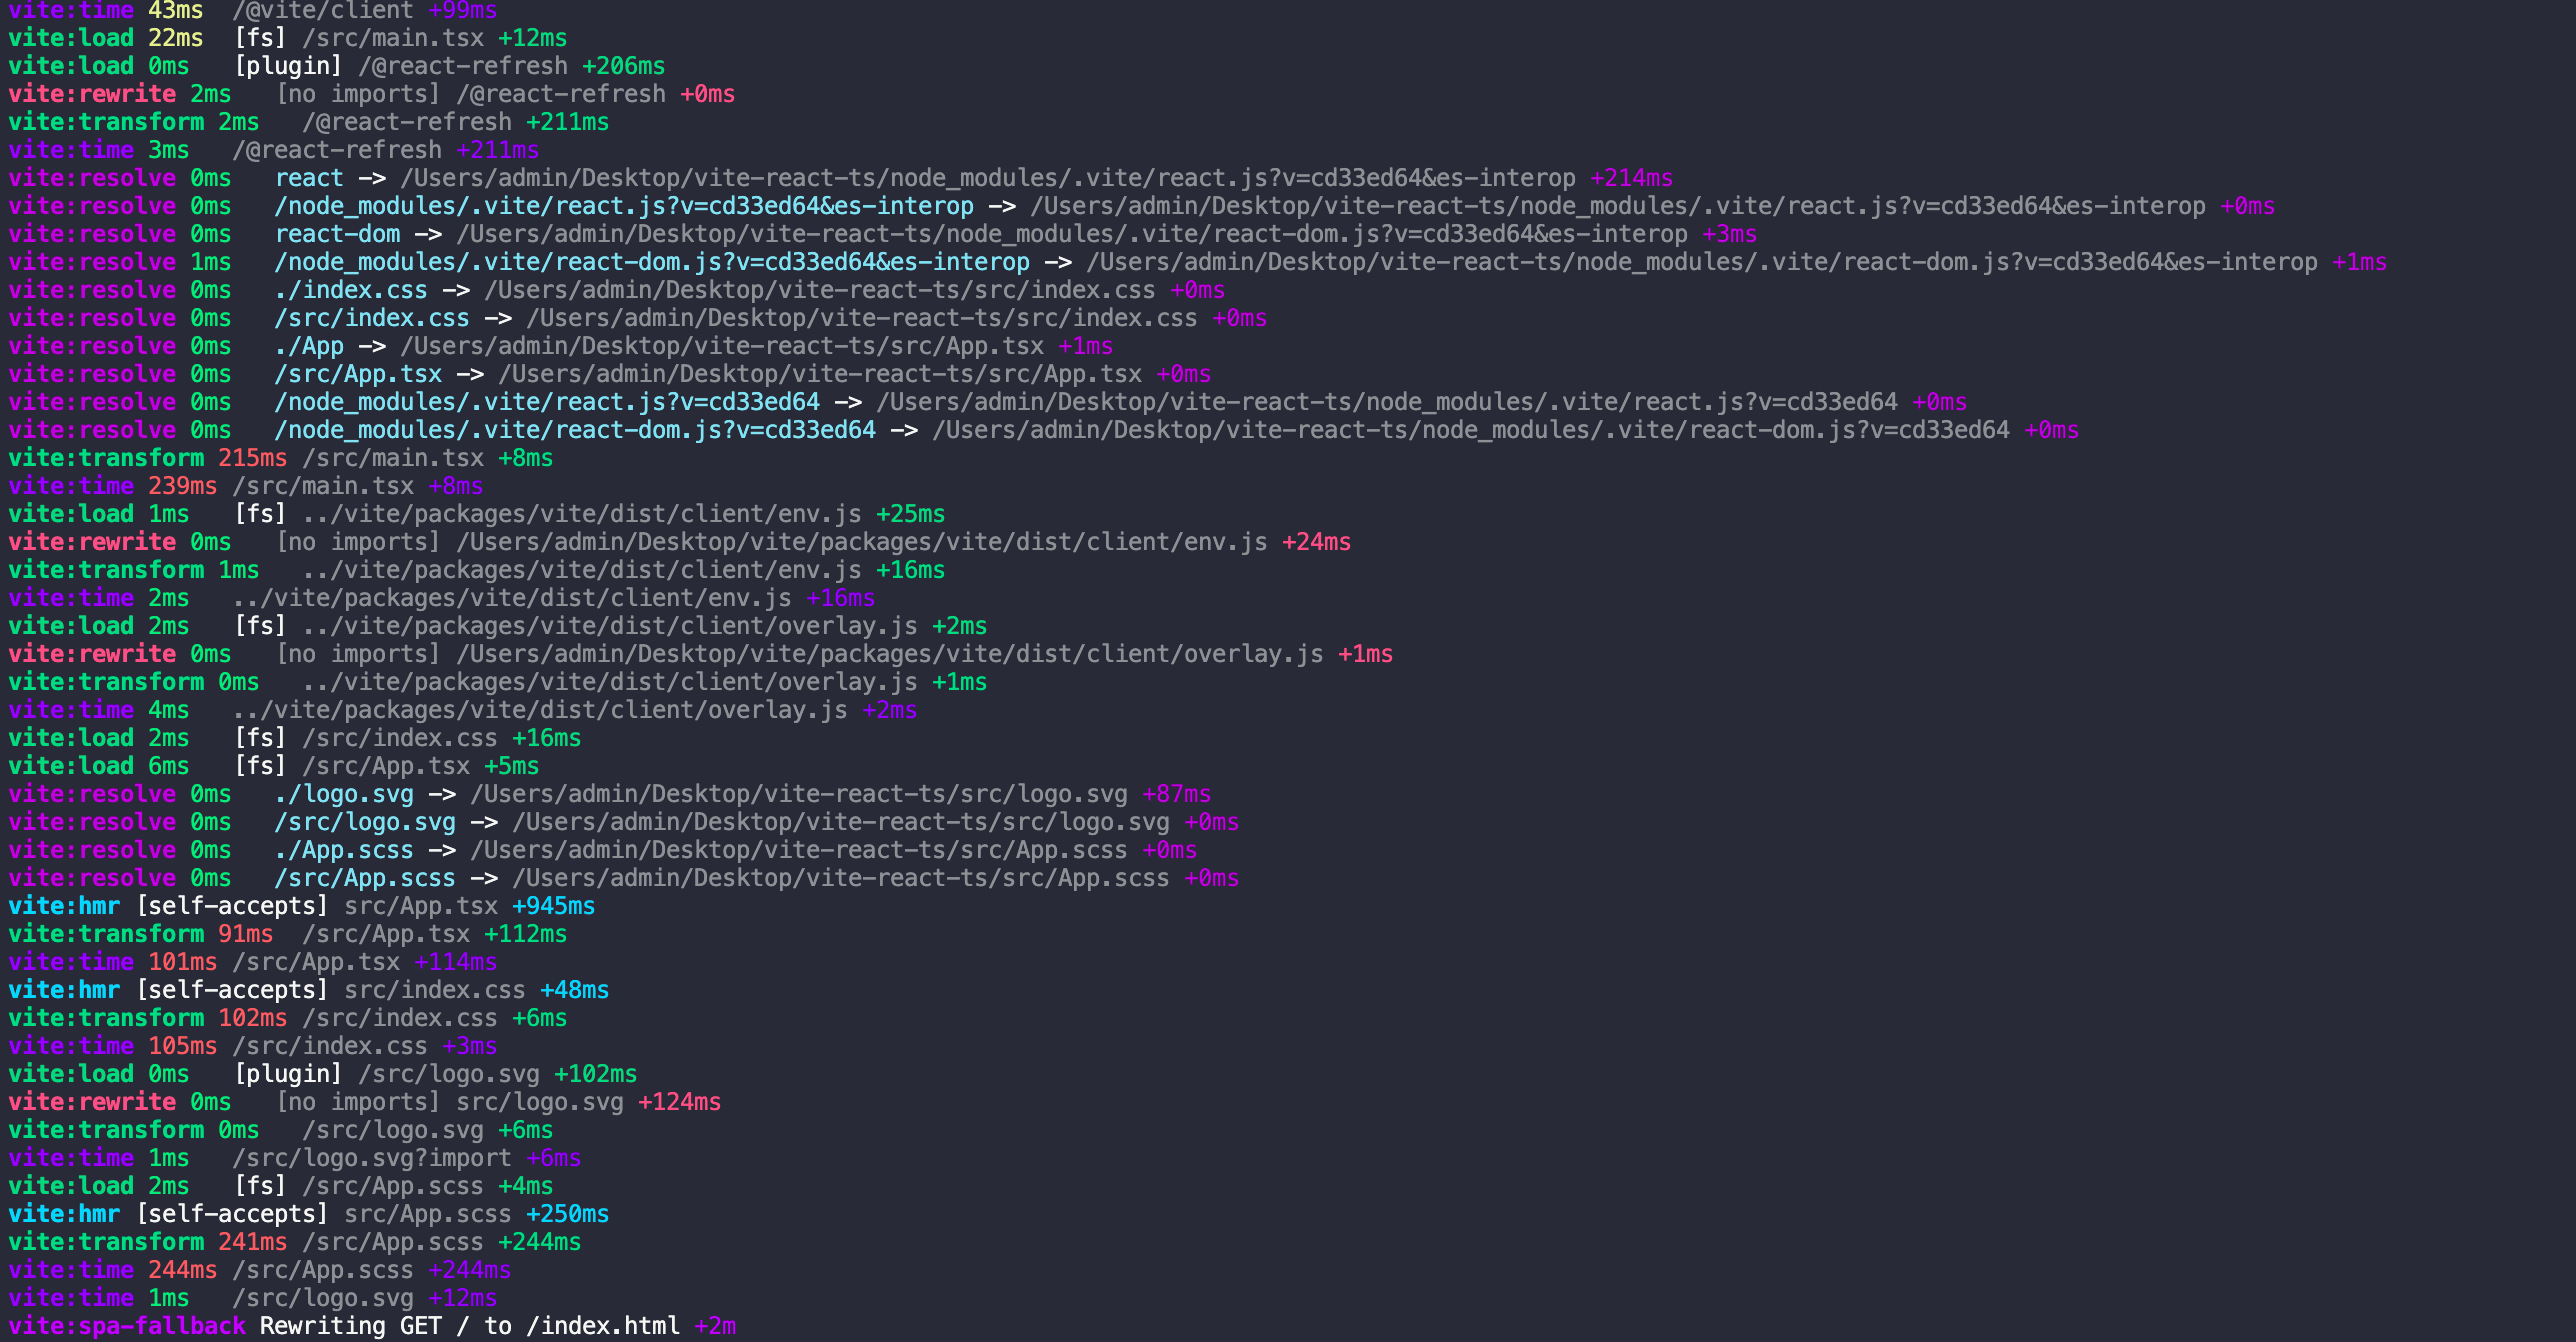Click './logo.svg' blue resolve text
The height and width of the screenshot is (1342, 2576).
[x=344, y=794]
